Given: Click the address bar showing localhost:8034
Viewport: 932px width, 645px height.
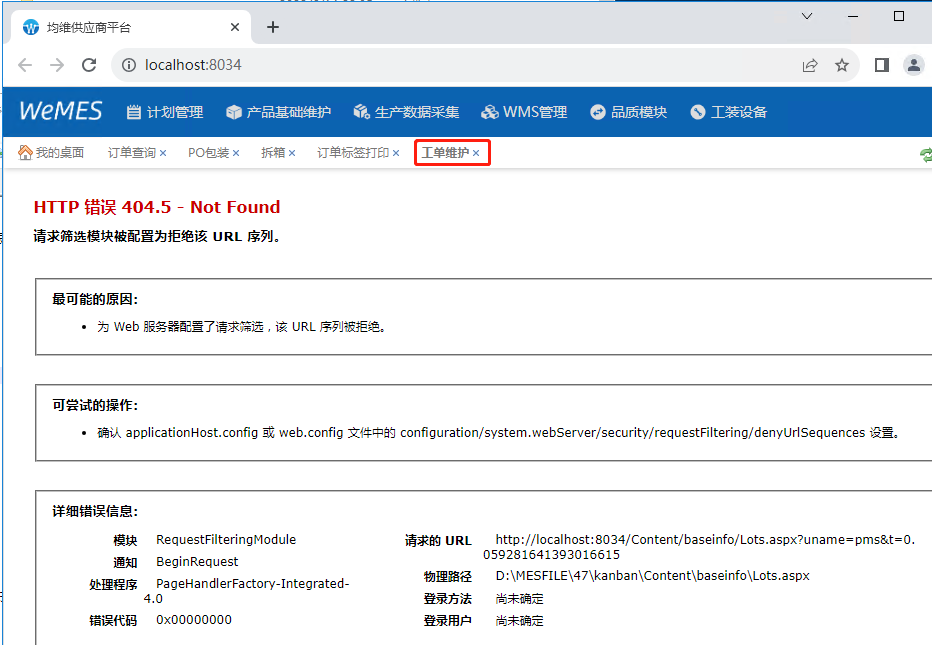Looking at the screenshot, I should point(450,65).
